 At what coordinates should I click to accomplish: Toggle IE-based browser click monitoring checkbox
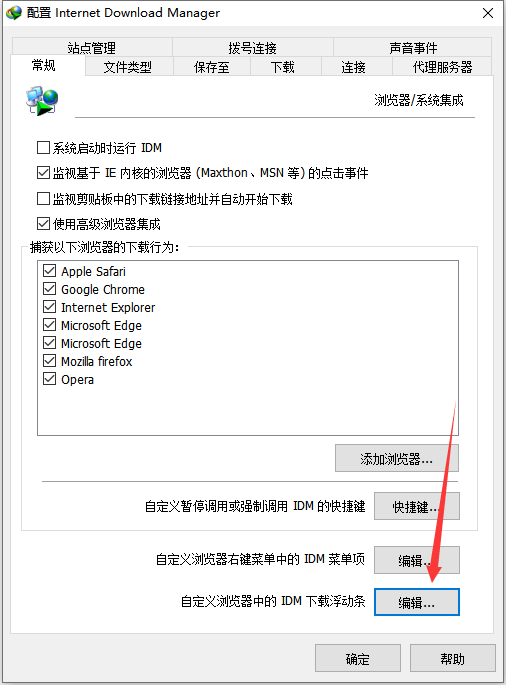[x=43, y=173]
